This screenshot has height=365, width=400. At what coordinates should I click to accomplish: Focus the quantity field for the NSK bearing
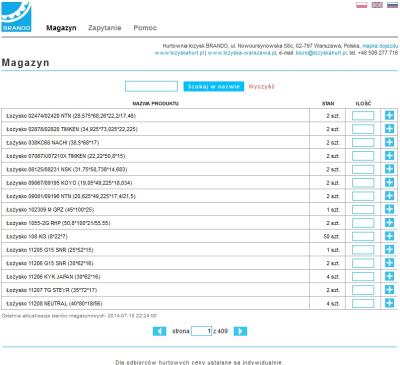point(363,169)
